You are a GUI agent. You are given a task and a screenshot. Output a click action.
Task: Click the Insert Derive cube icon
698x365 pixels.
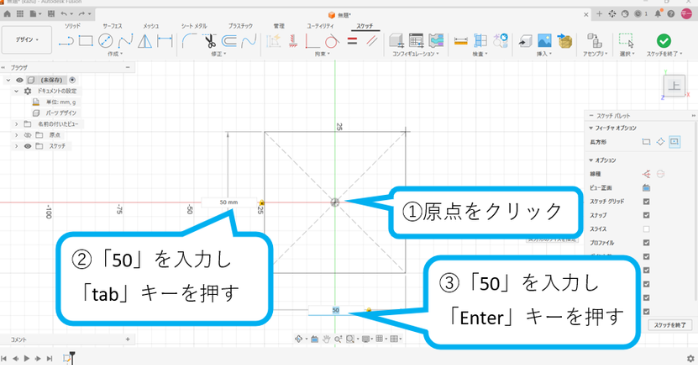tap(525, 41)
